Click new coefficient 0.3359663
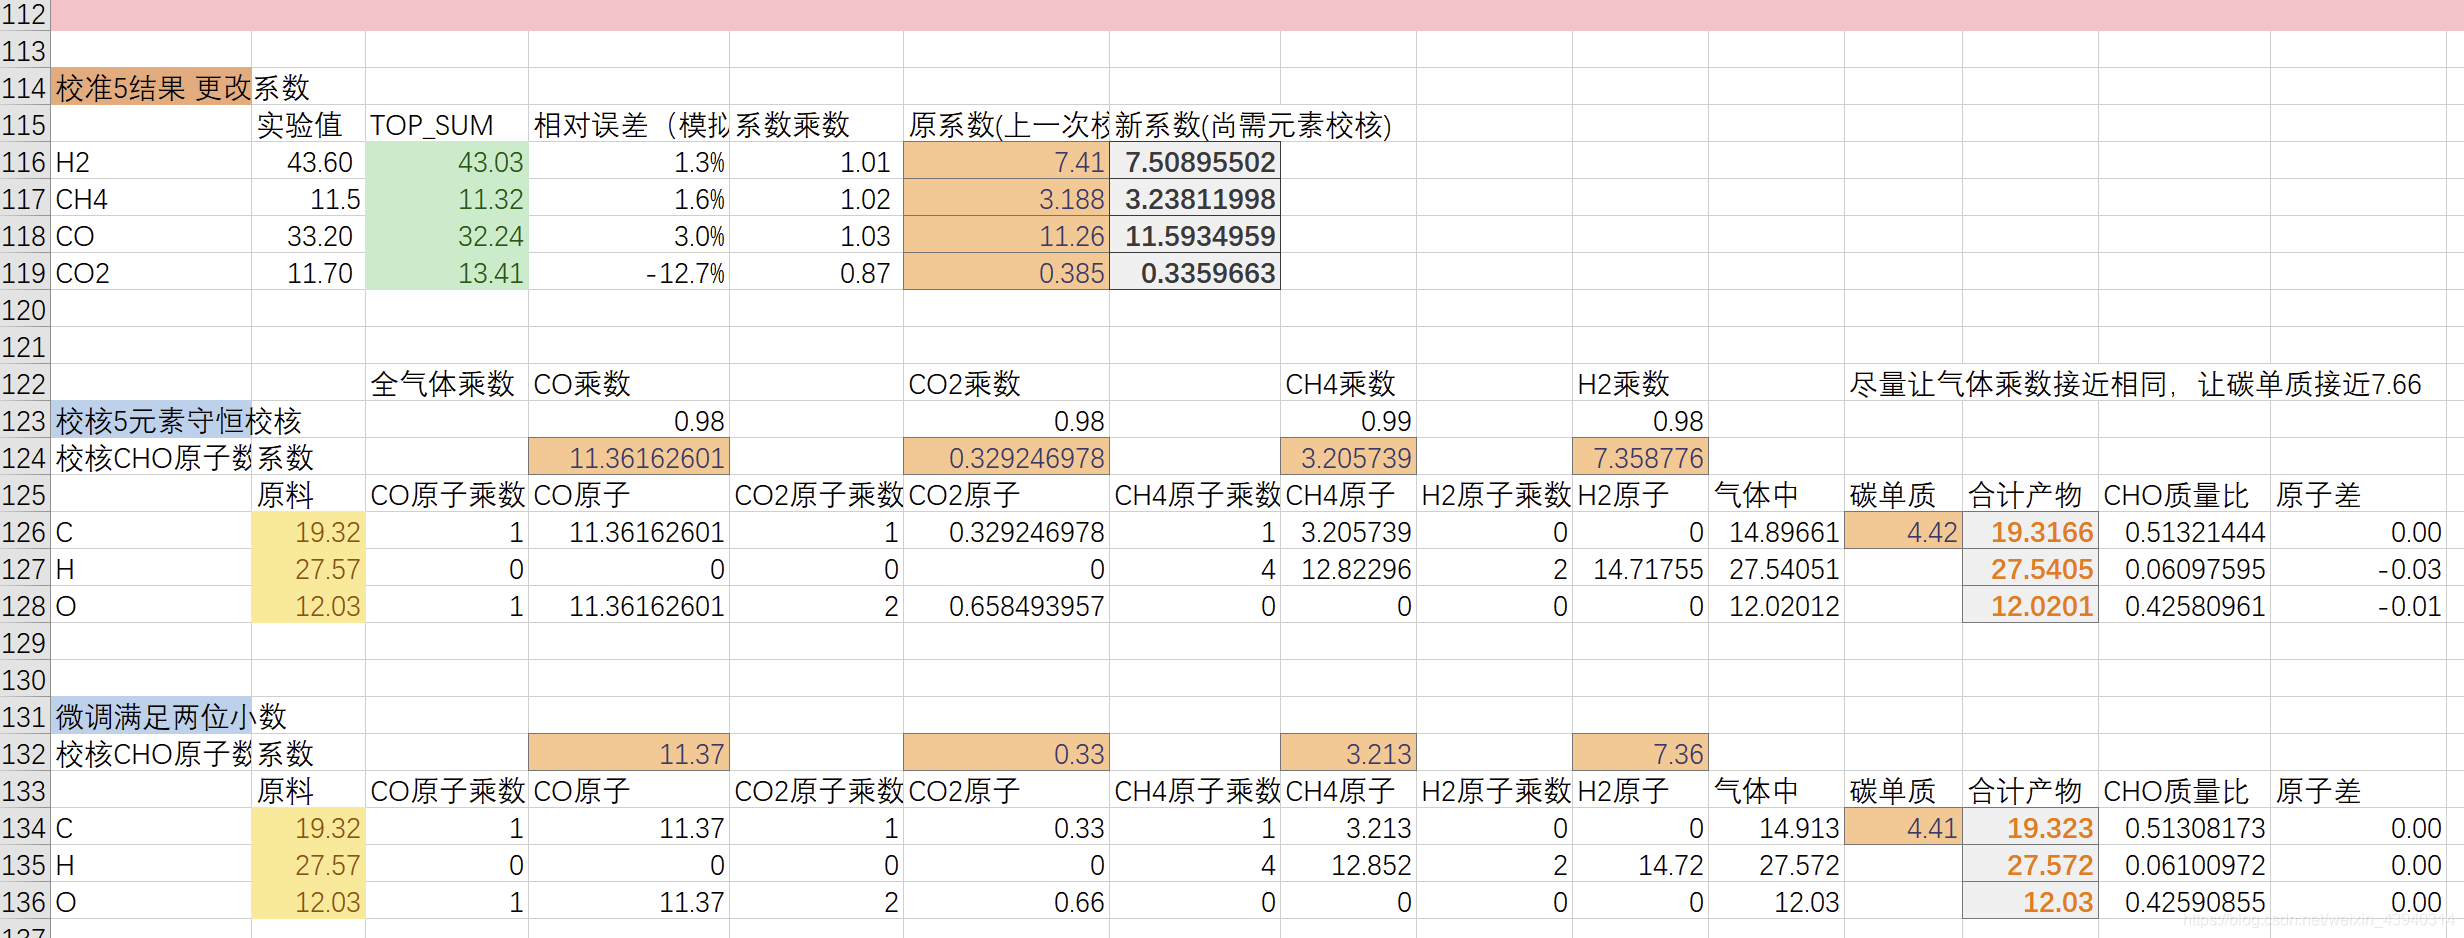2464x938 pixels. [1195, 273]
